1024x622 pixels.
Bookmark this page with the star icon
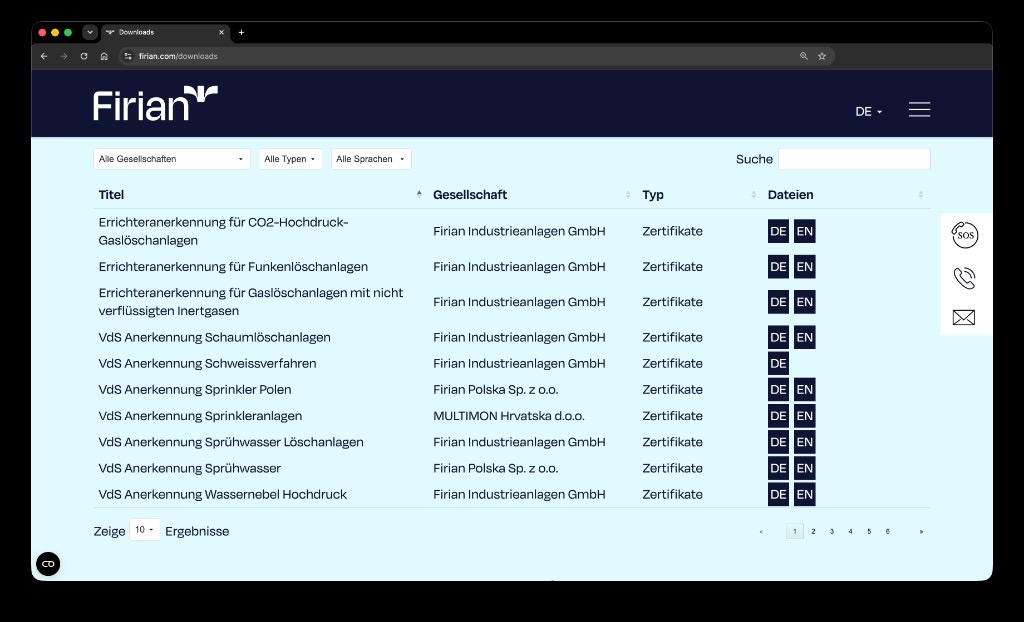[x=822, y=56]
